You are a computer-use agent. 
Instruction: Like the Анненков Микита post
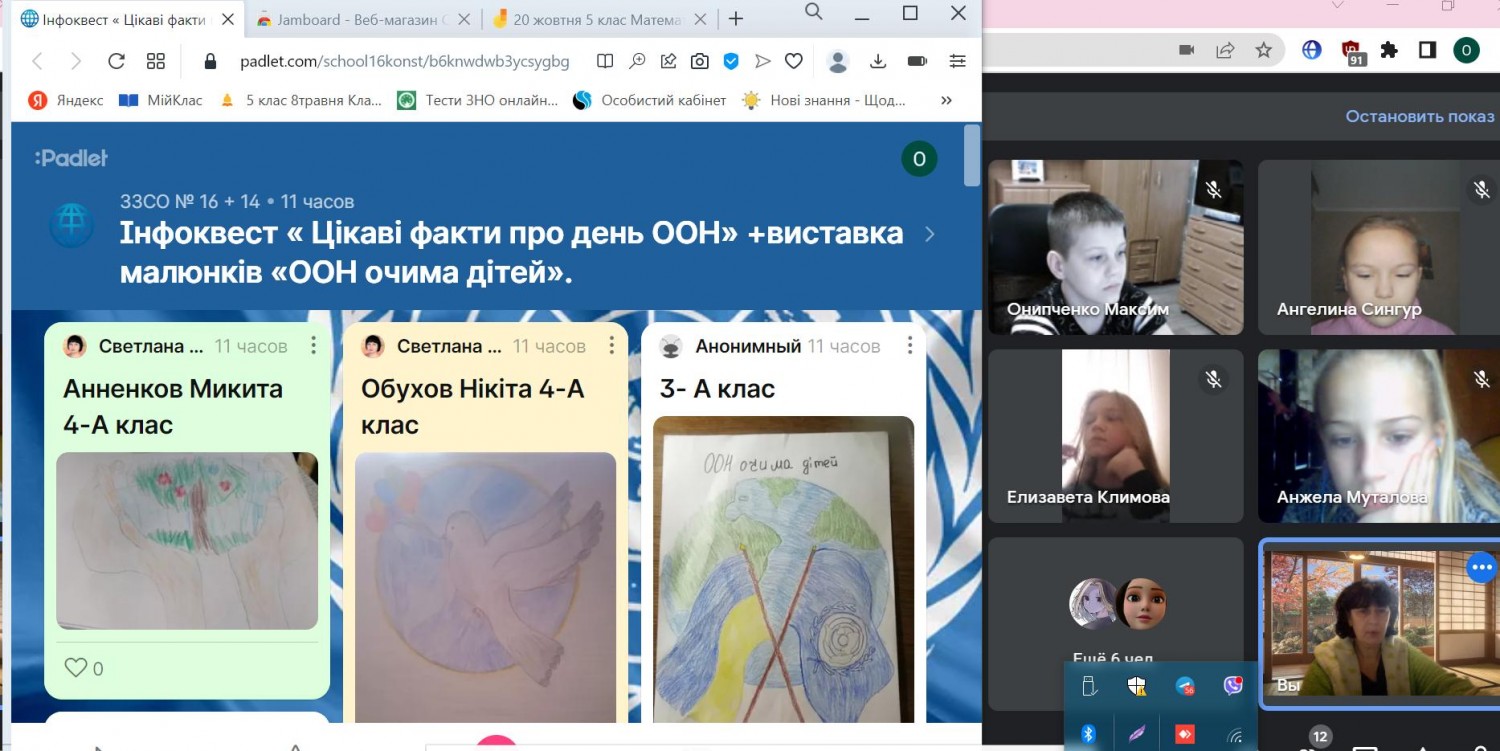coord(76,667)
